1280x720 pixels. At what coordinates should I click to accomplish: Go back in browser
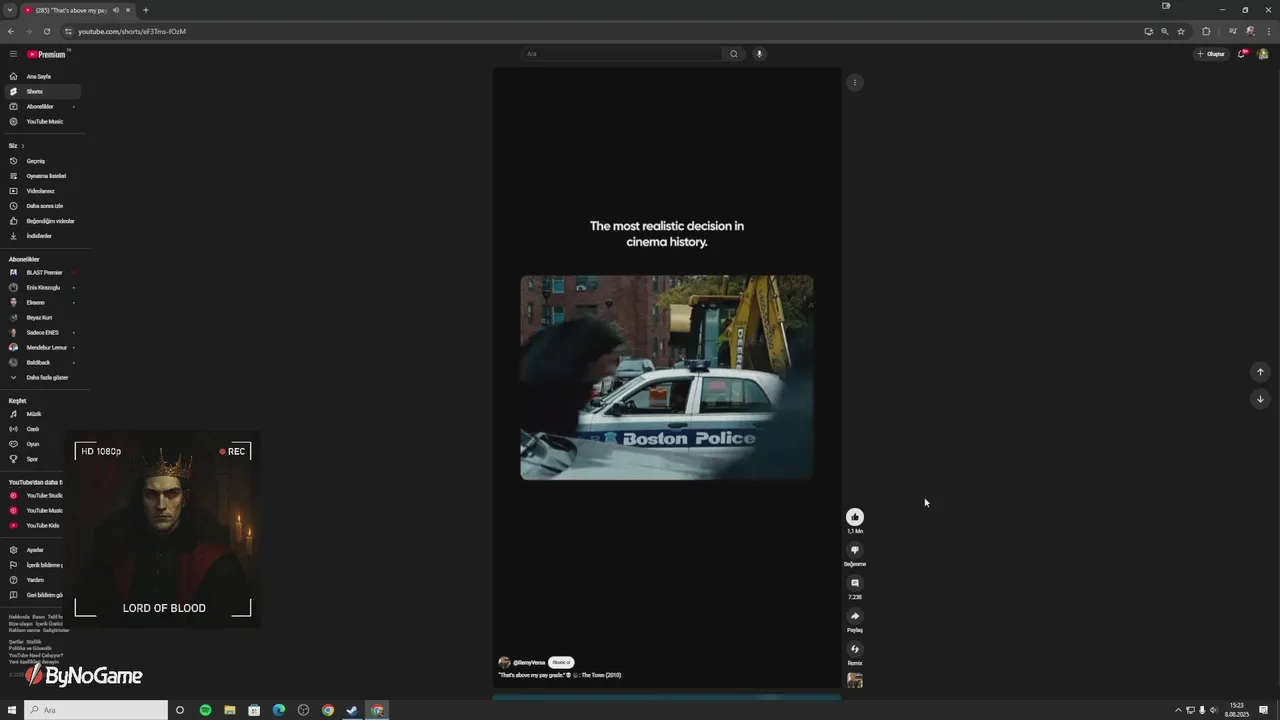[11, 31]
